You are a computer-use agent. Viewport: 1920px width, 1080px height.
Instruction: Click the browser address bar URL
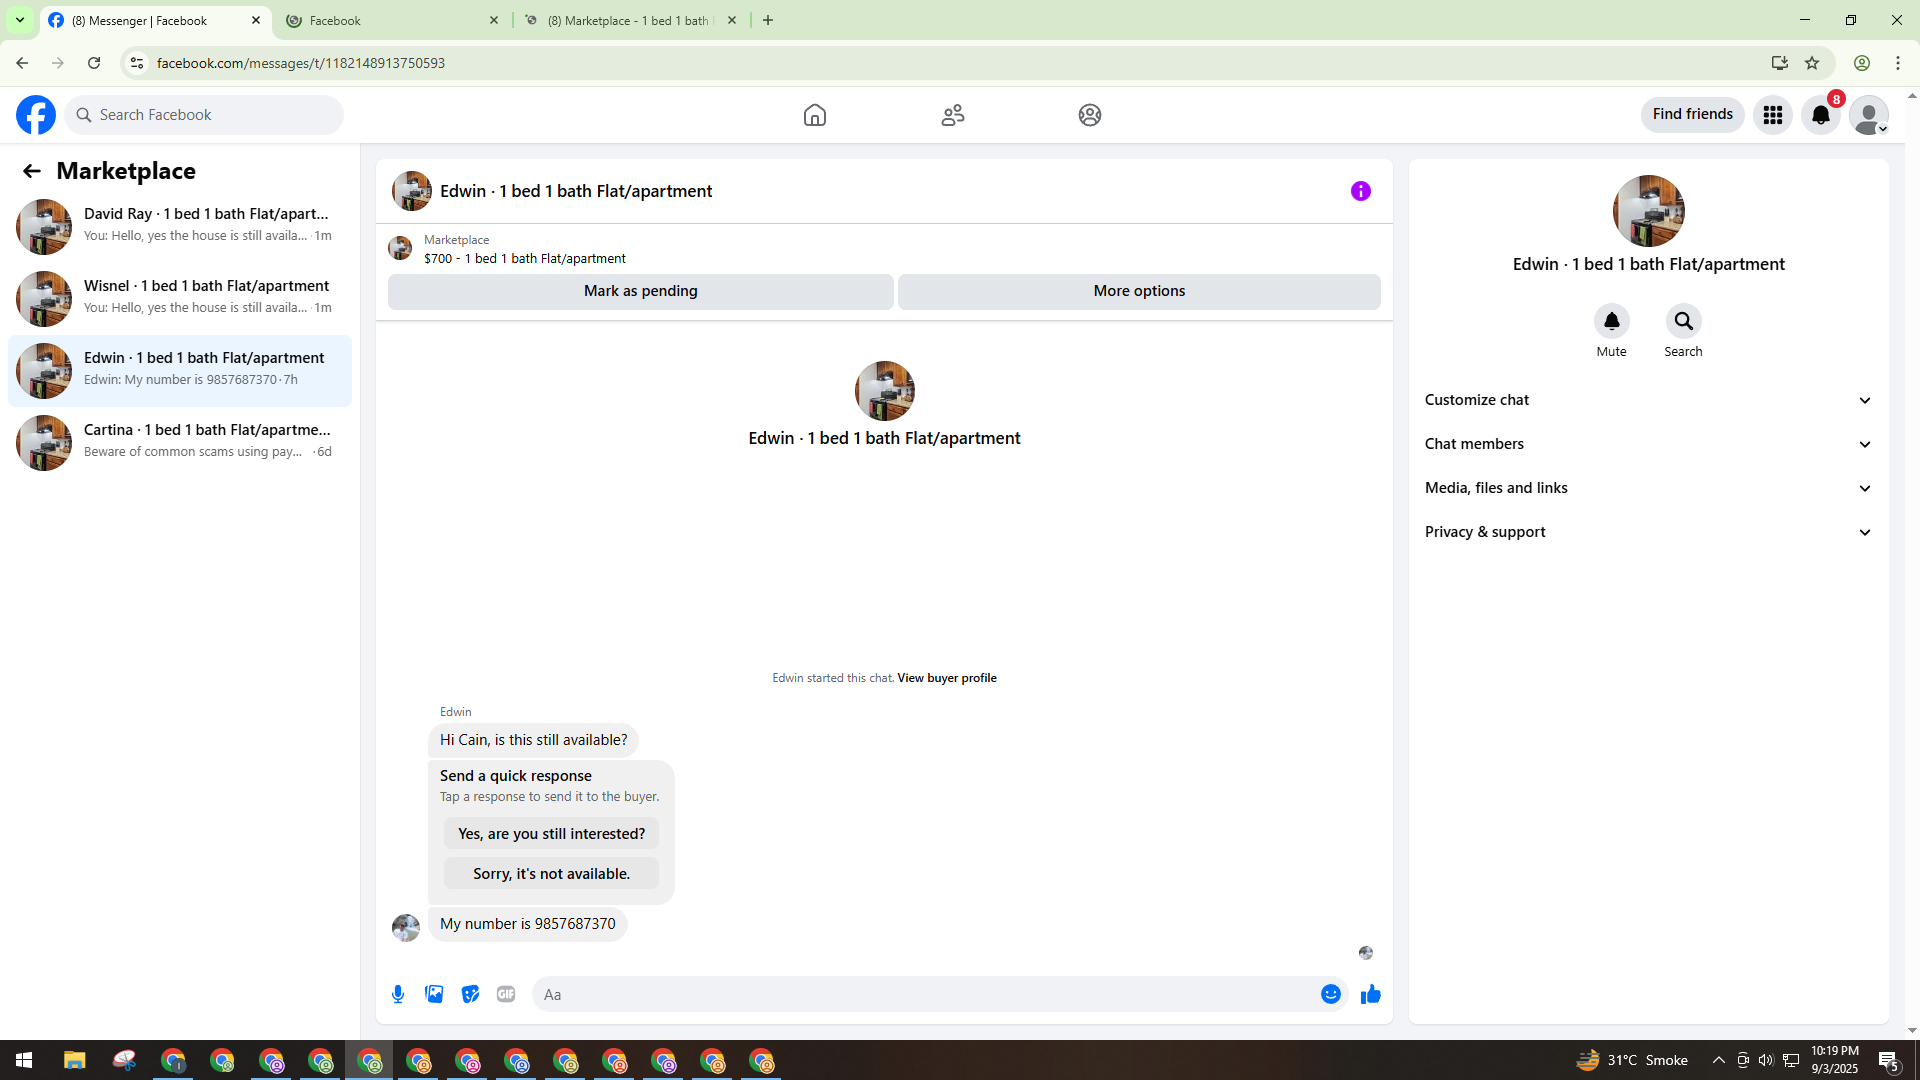point(301,63)
